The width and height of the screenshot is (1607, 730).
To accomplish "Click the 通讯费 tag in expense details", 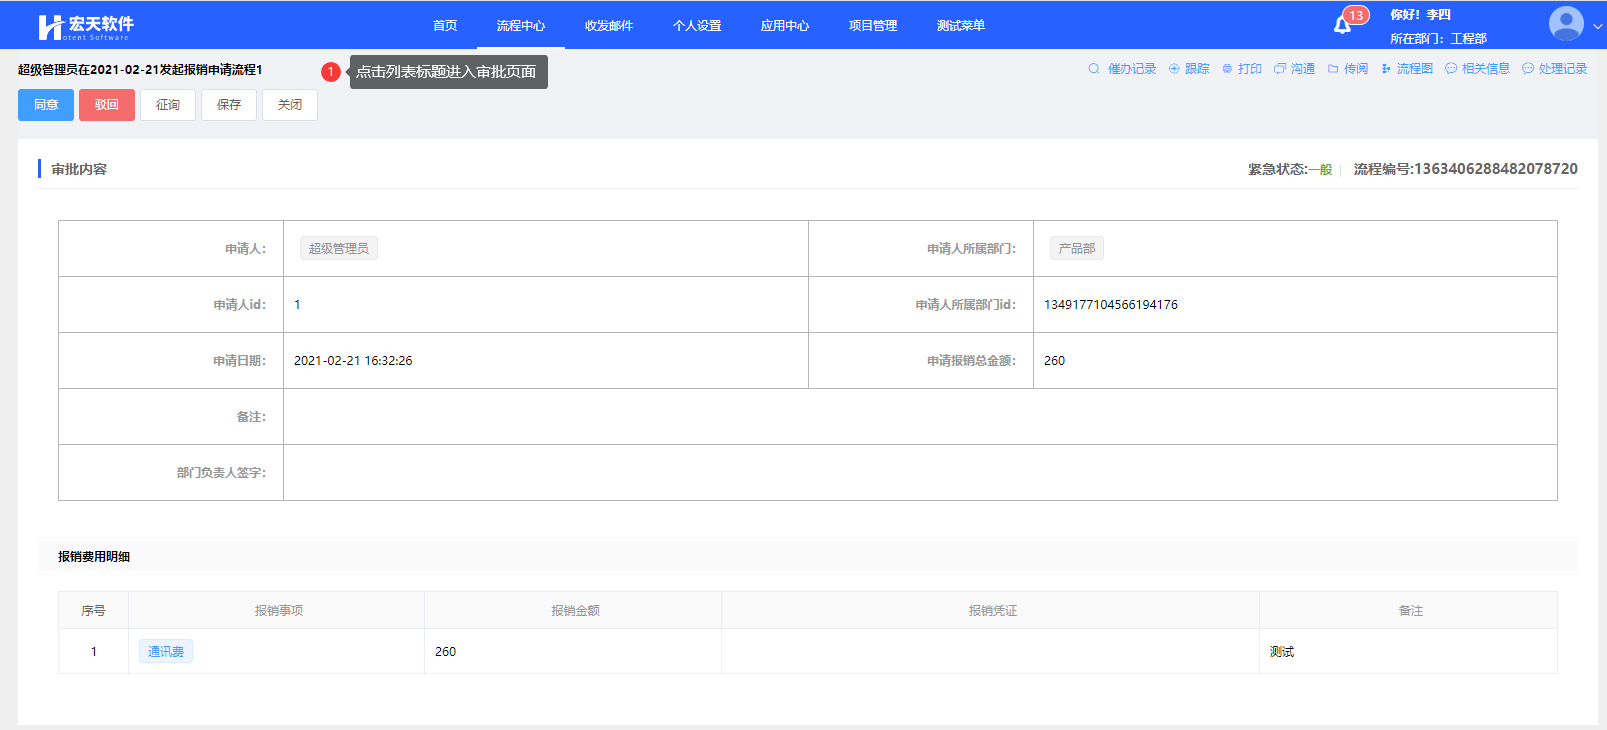I will (x=166, y=652).
